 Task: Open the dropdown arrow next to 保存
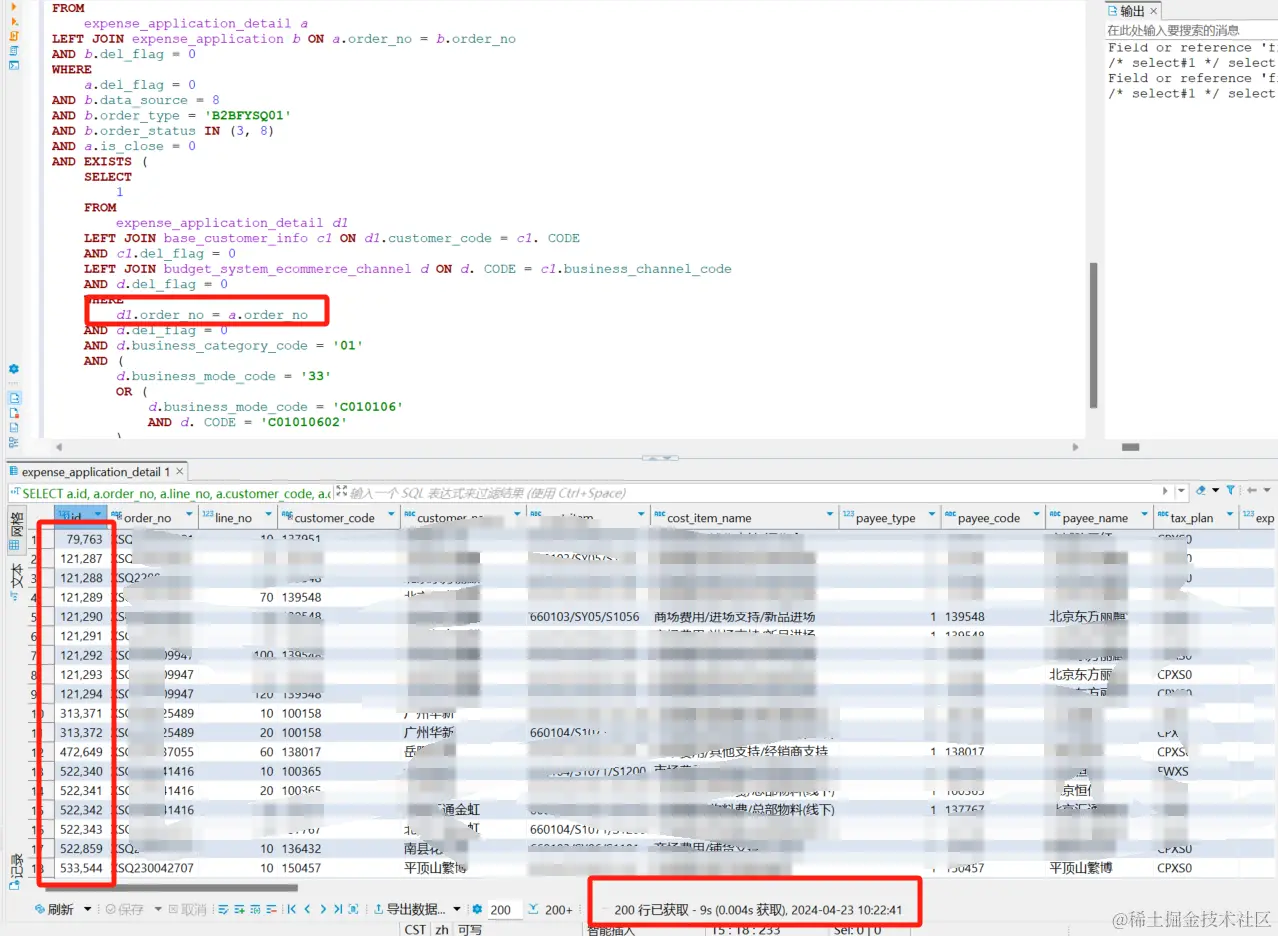click(x=158, y=909)
